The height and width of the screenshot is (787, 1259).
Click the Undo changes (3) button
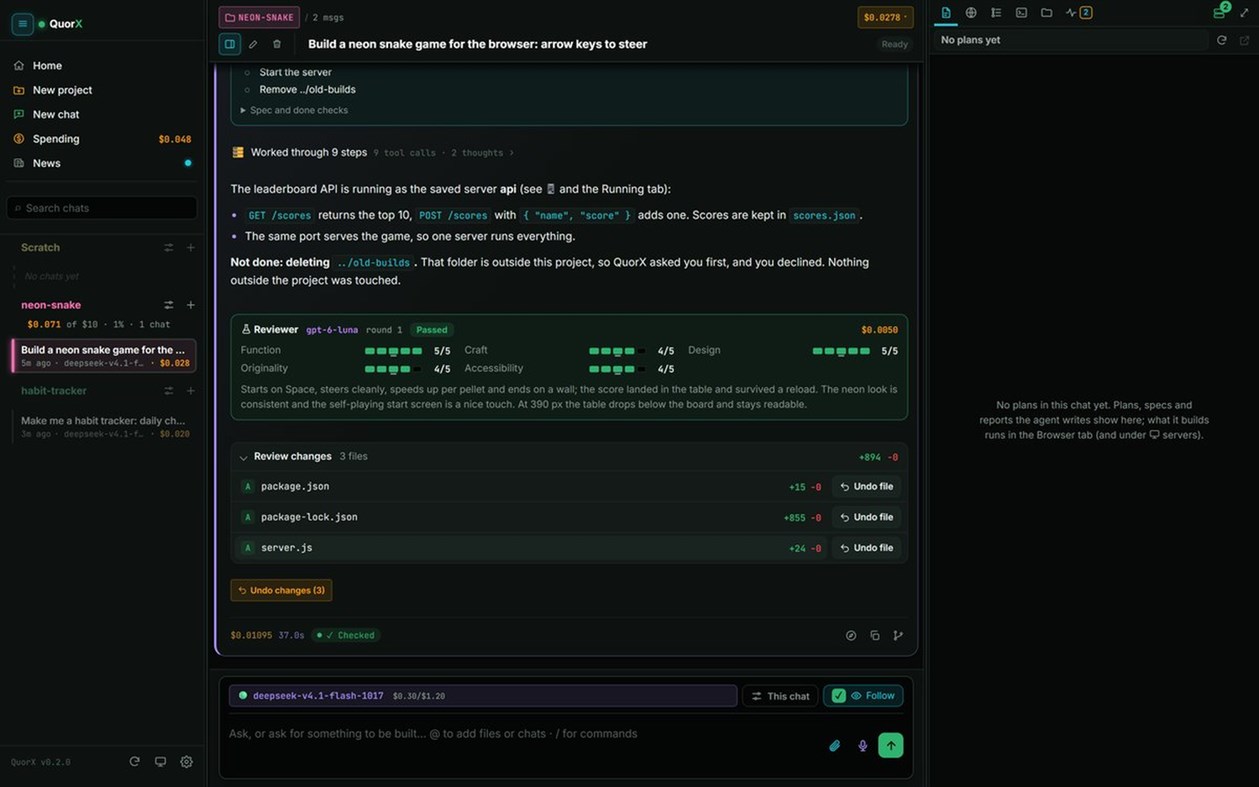(x=281, y=590)
